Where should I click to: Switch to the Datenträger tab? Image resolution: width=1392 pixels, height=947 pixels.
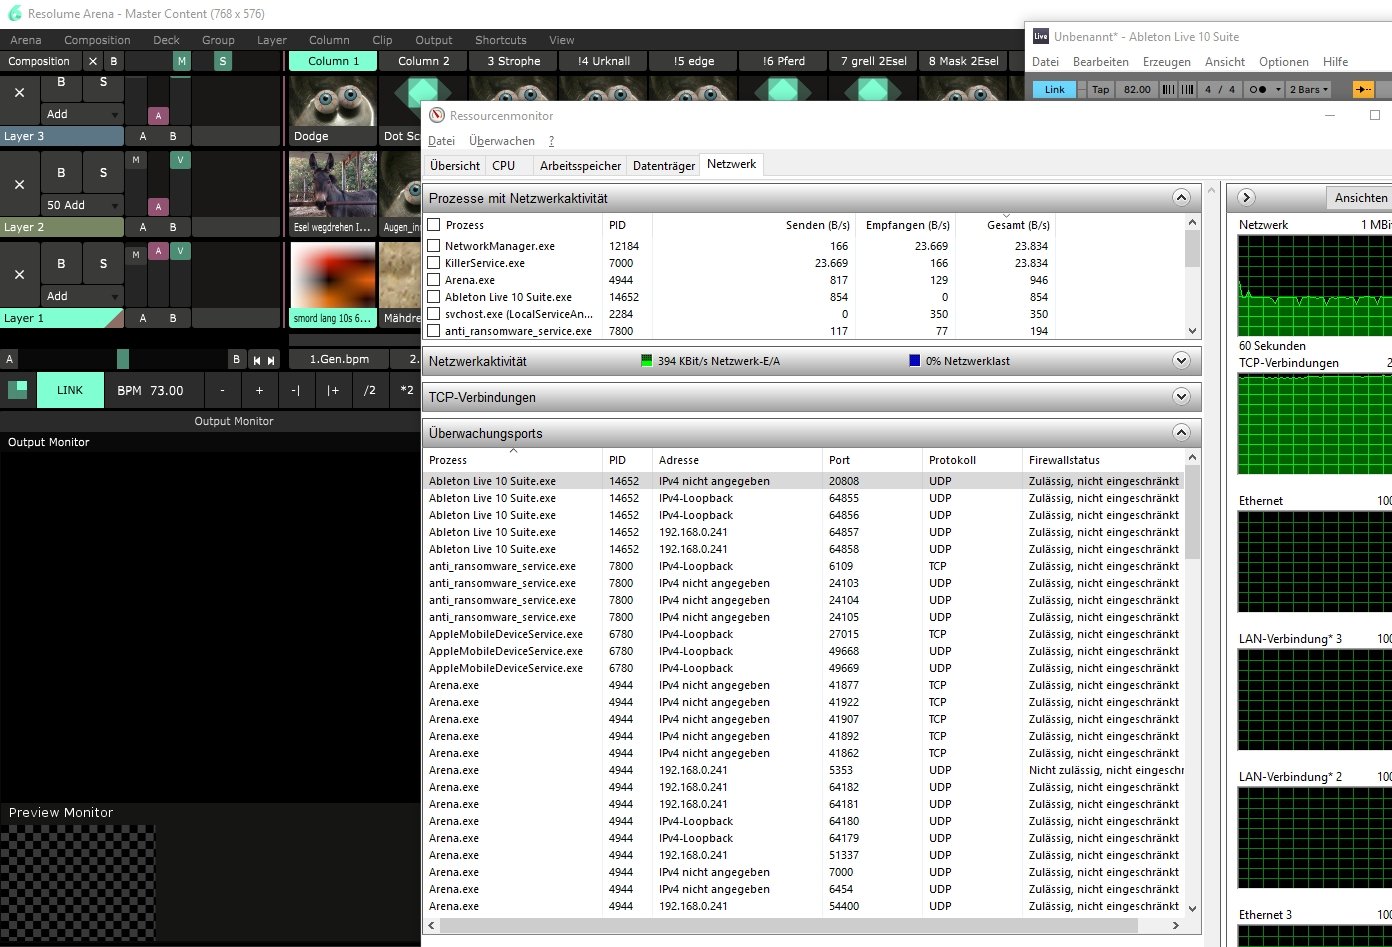point(664,166)
